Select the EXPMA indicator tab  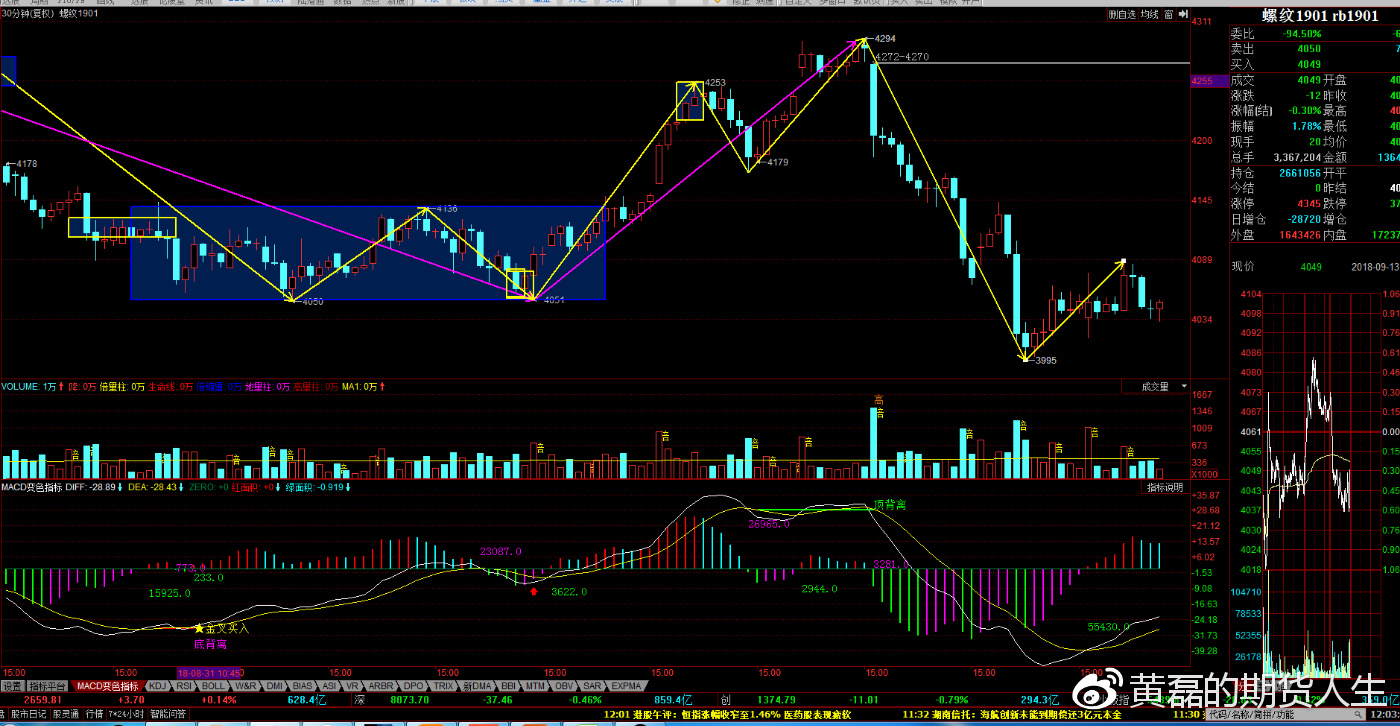[x=627, y=686]
